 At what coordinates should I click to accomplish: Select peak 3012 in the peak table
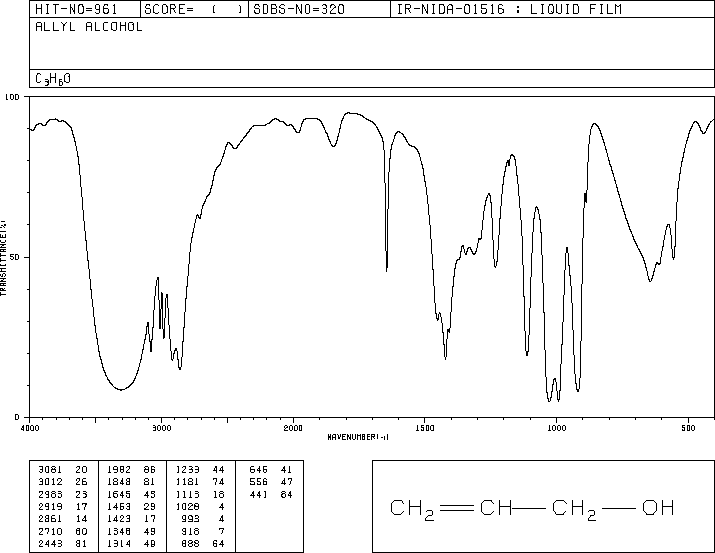pyautogui.click(x=50, y=482)
